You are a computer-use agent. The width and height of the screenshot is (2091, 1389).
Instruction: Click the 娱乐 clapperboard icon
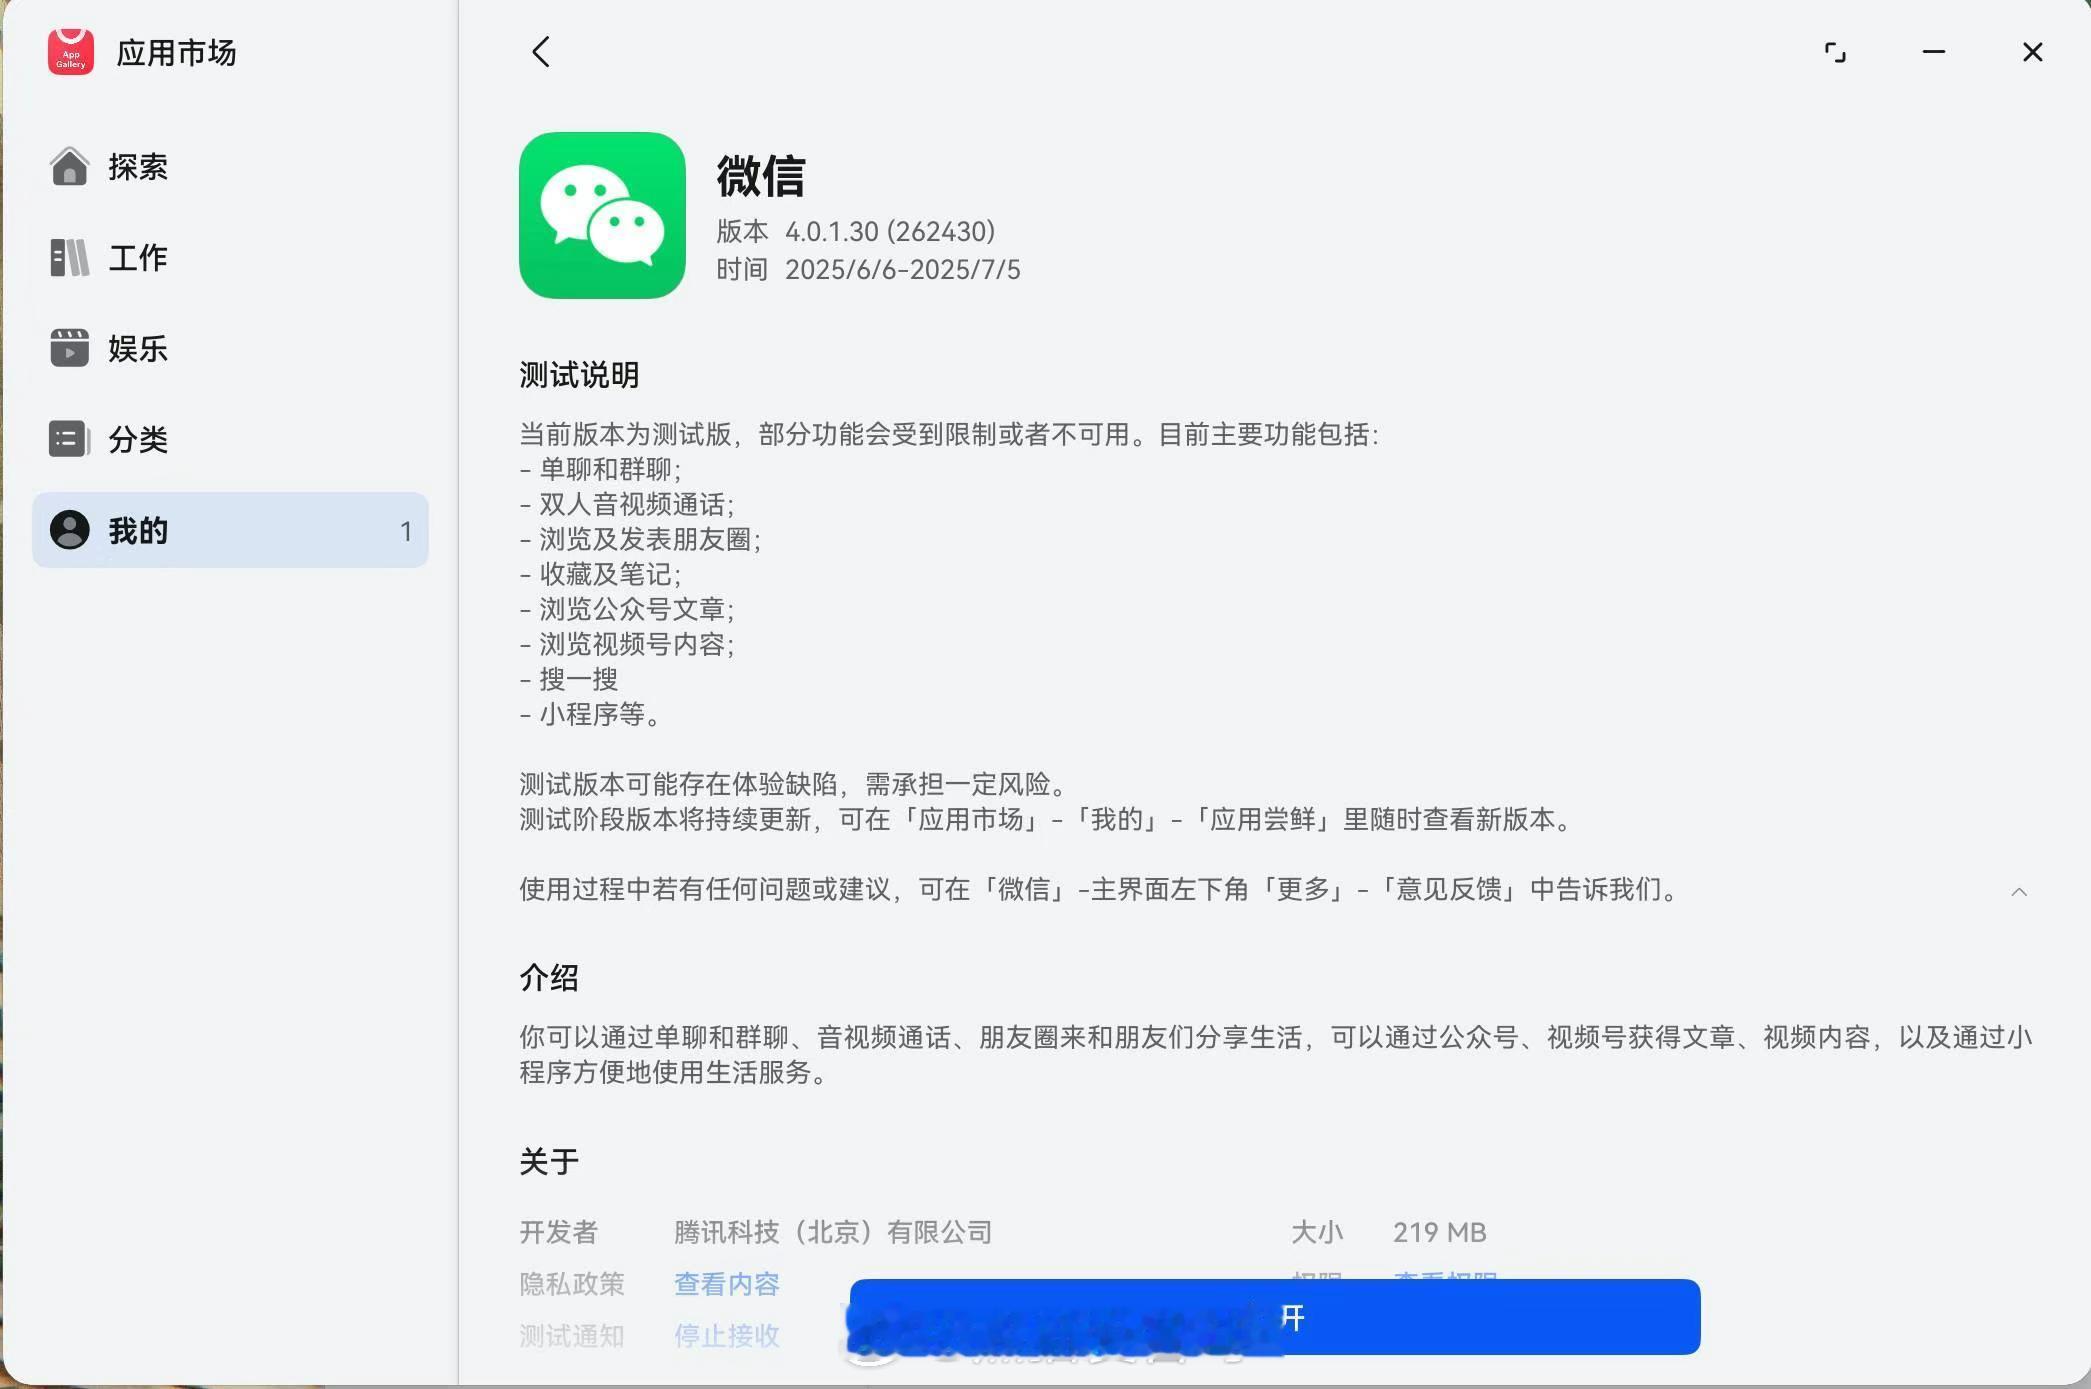tap(70, 348)
